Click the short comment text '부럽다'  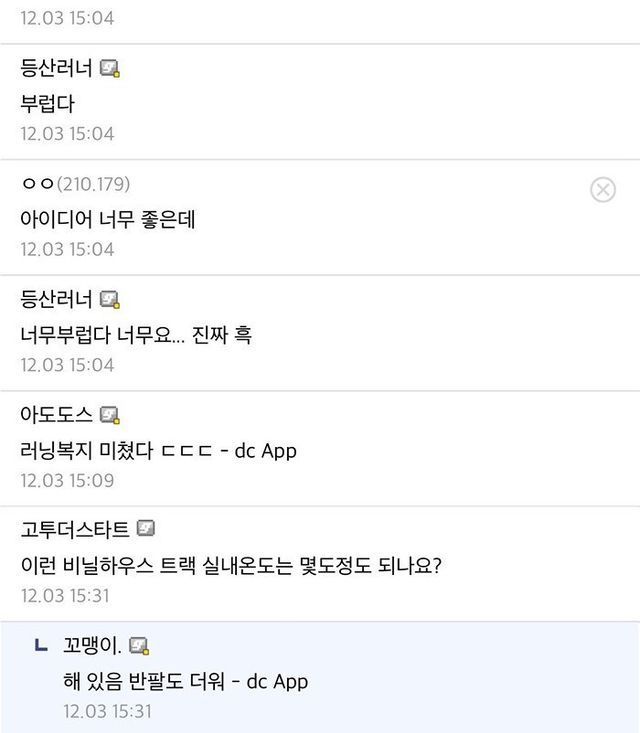pyautogui.click(x=47, y=103)
